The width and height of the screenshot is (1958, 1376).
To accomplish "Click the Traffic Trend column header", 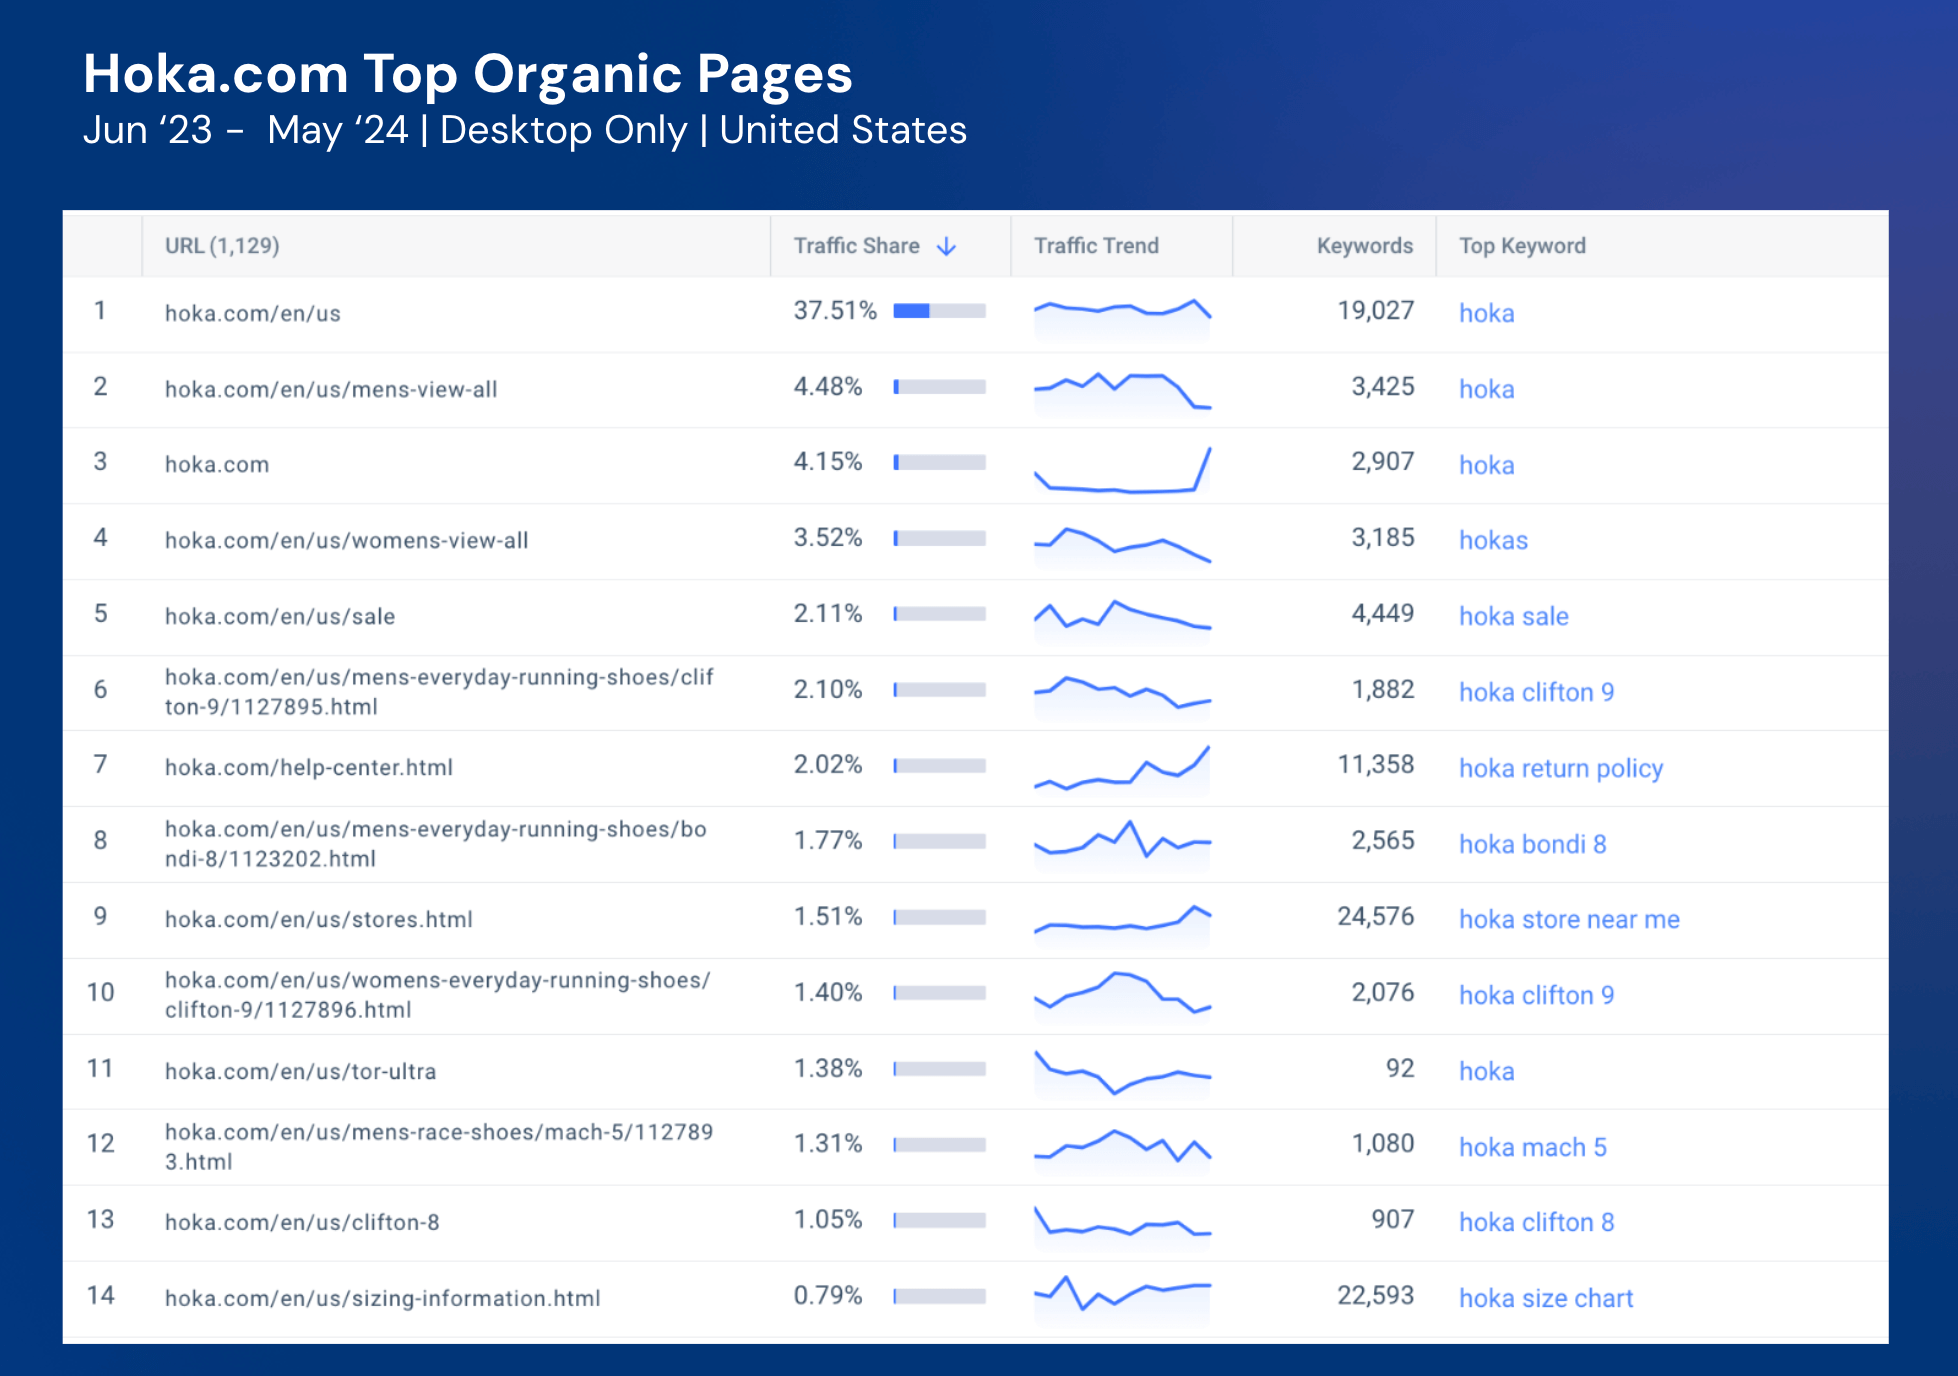I will coord(1096,246).
